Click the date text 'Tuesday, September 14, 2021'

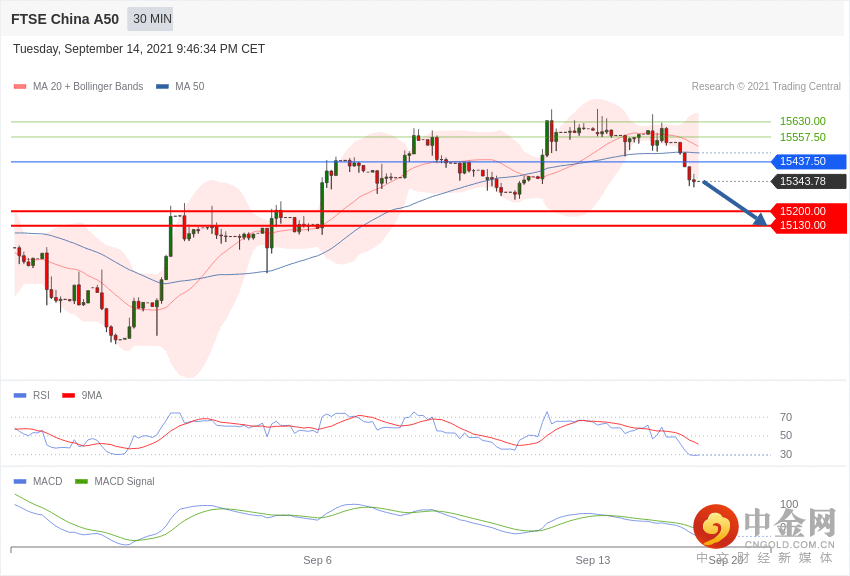[92, 49]
